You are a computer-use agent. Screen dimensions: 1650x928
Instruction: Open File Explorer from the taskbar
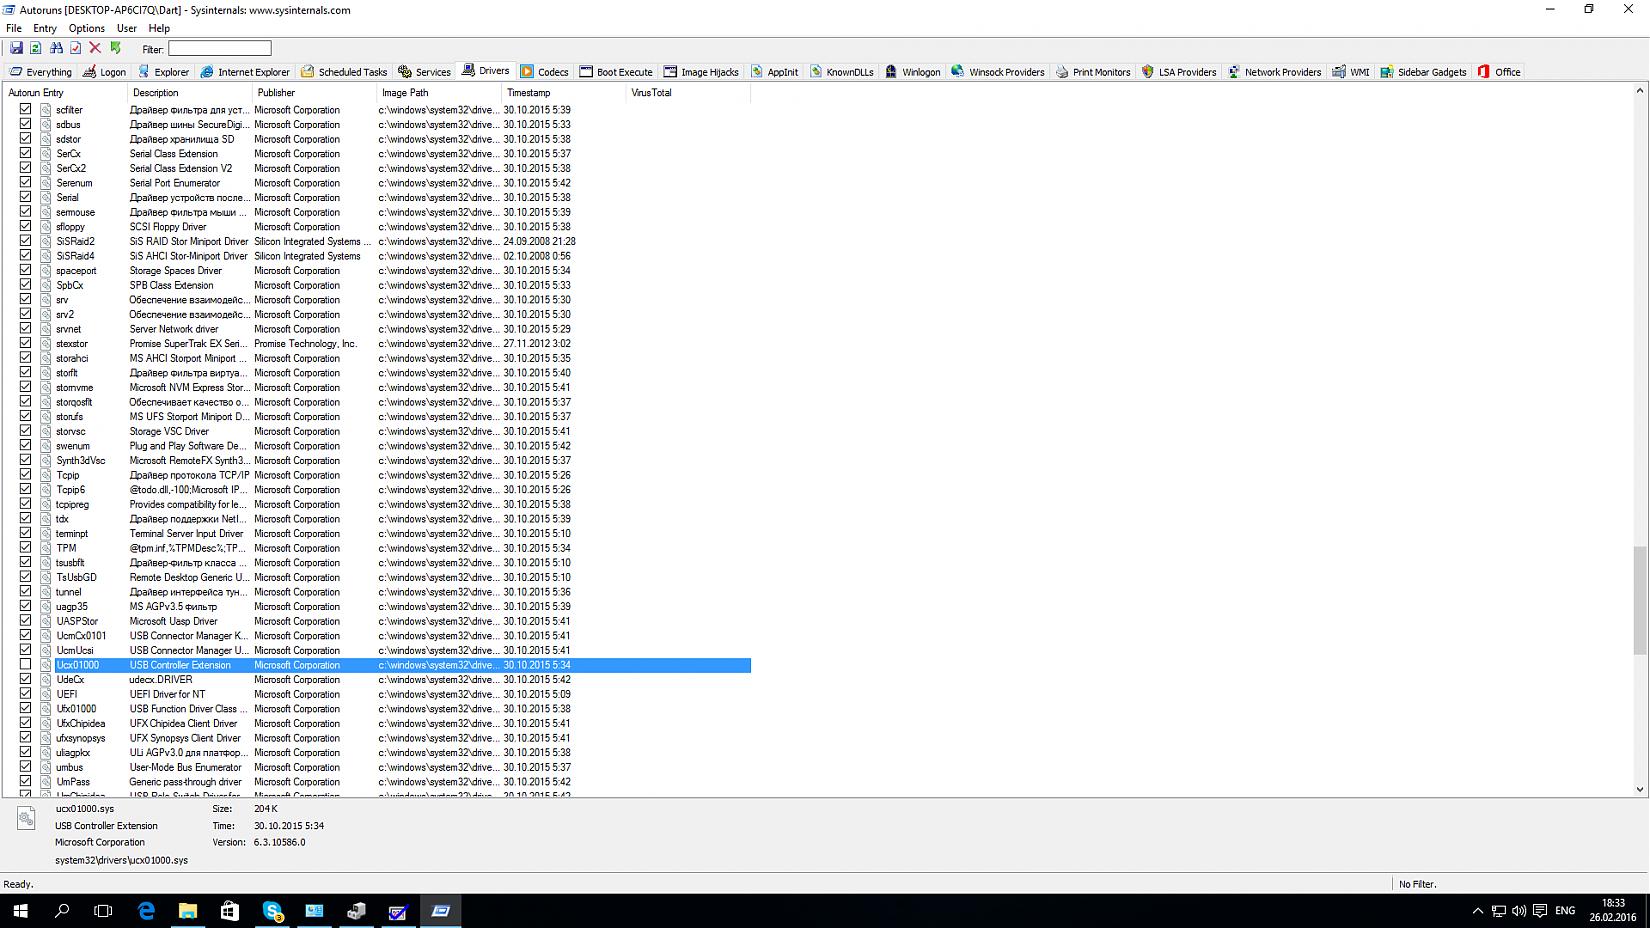[188, 911]
